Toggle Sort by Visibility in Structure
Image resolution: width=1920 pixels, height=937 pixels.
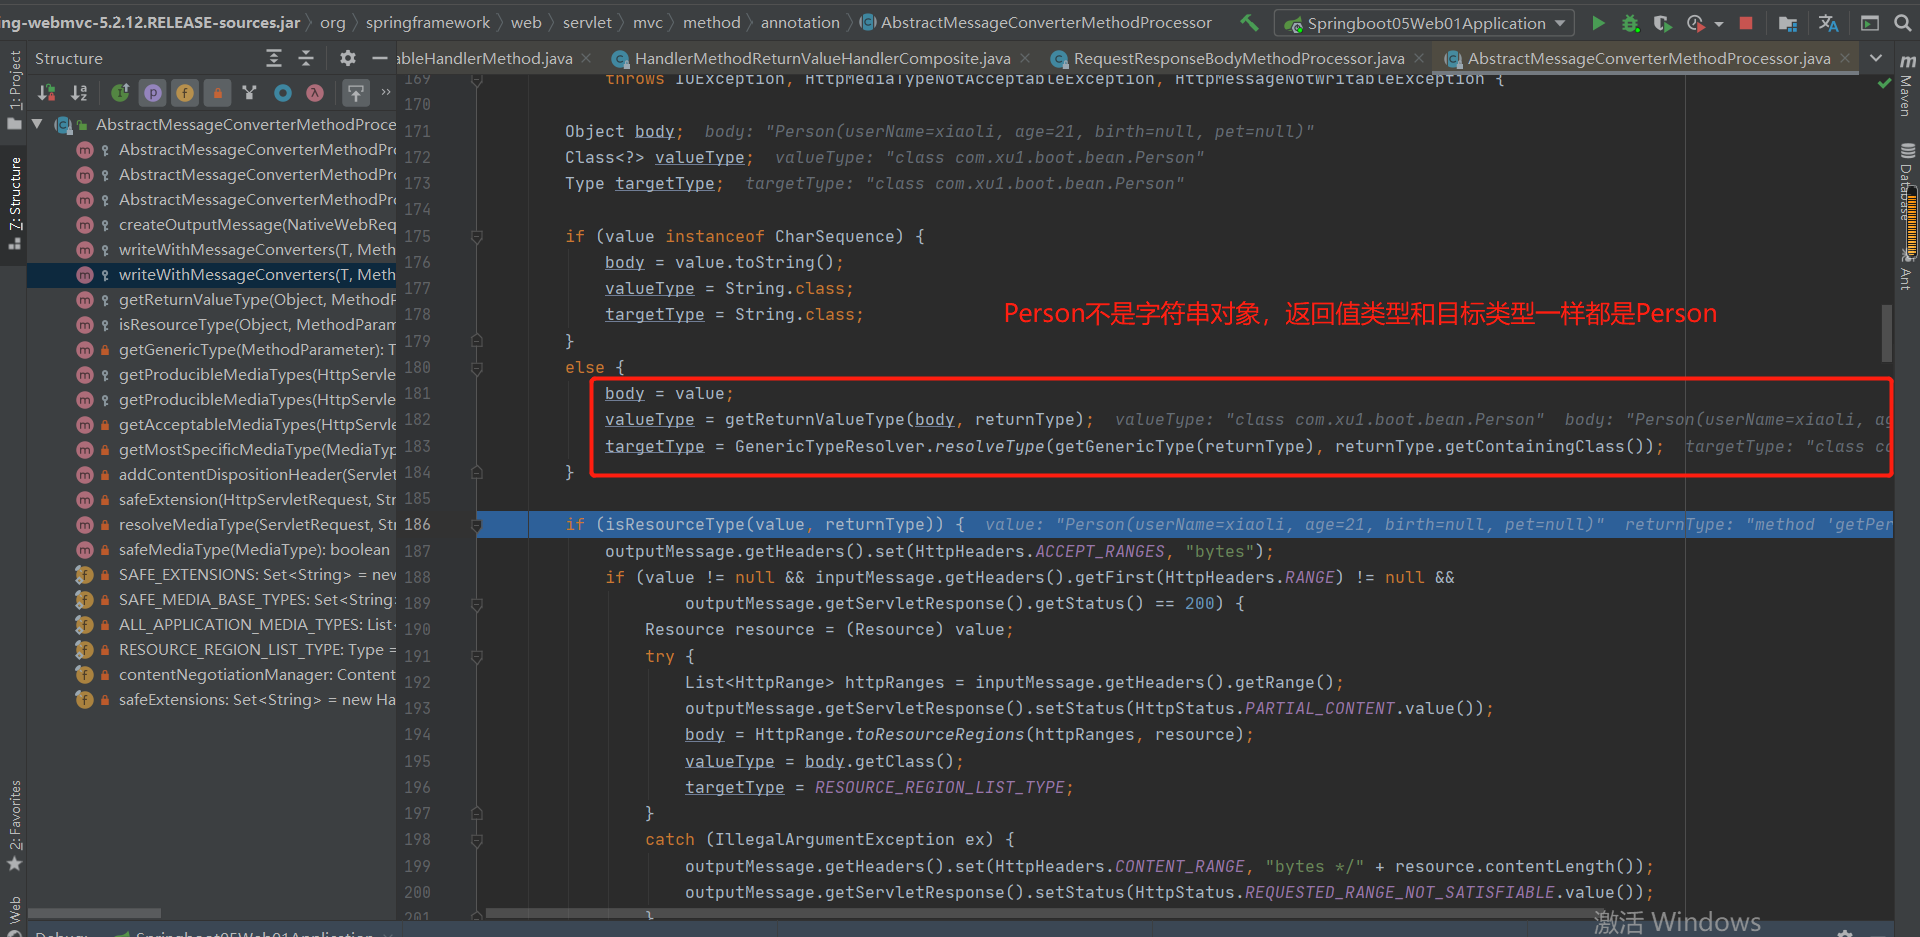point(46,93)
